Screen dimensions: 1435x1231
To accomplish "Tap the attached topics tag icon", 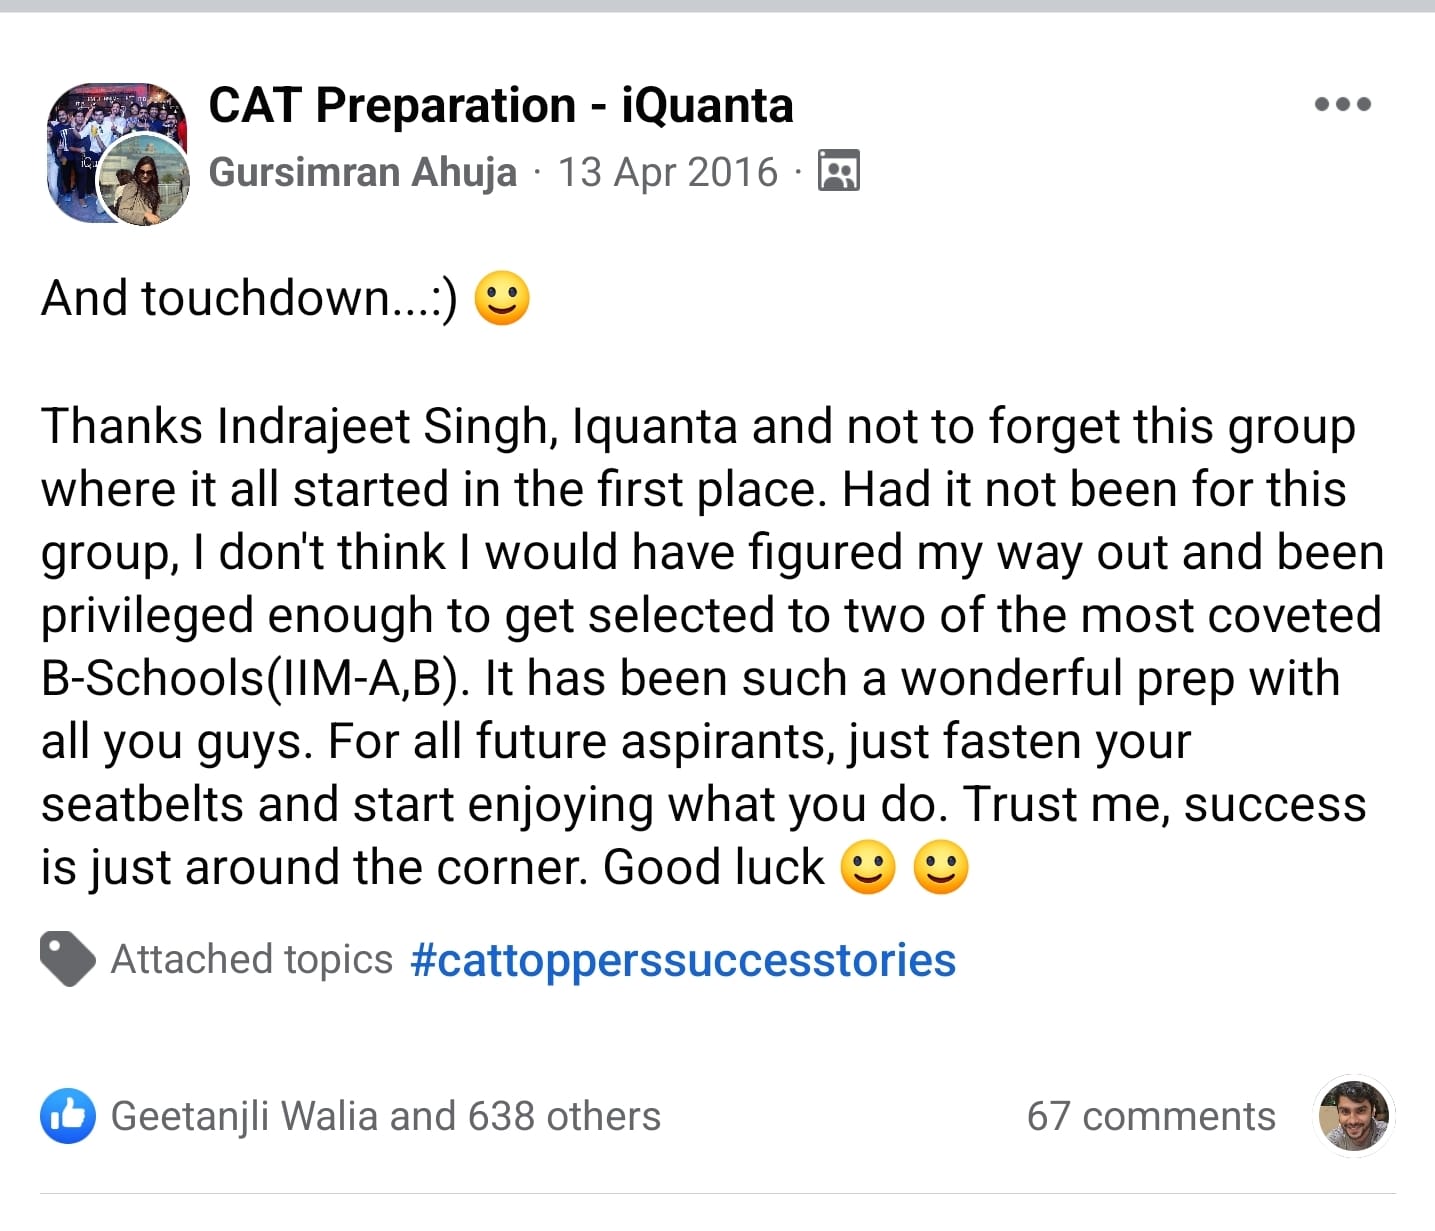I will [68, 959].
